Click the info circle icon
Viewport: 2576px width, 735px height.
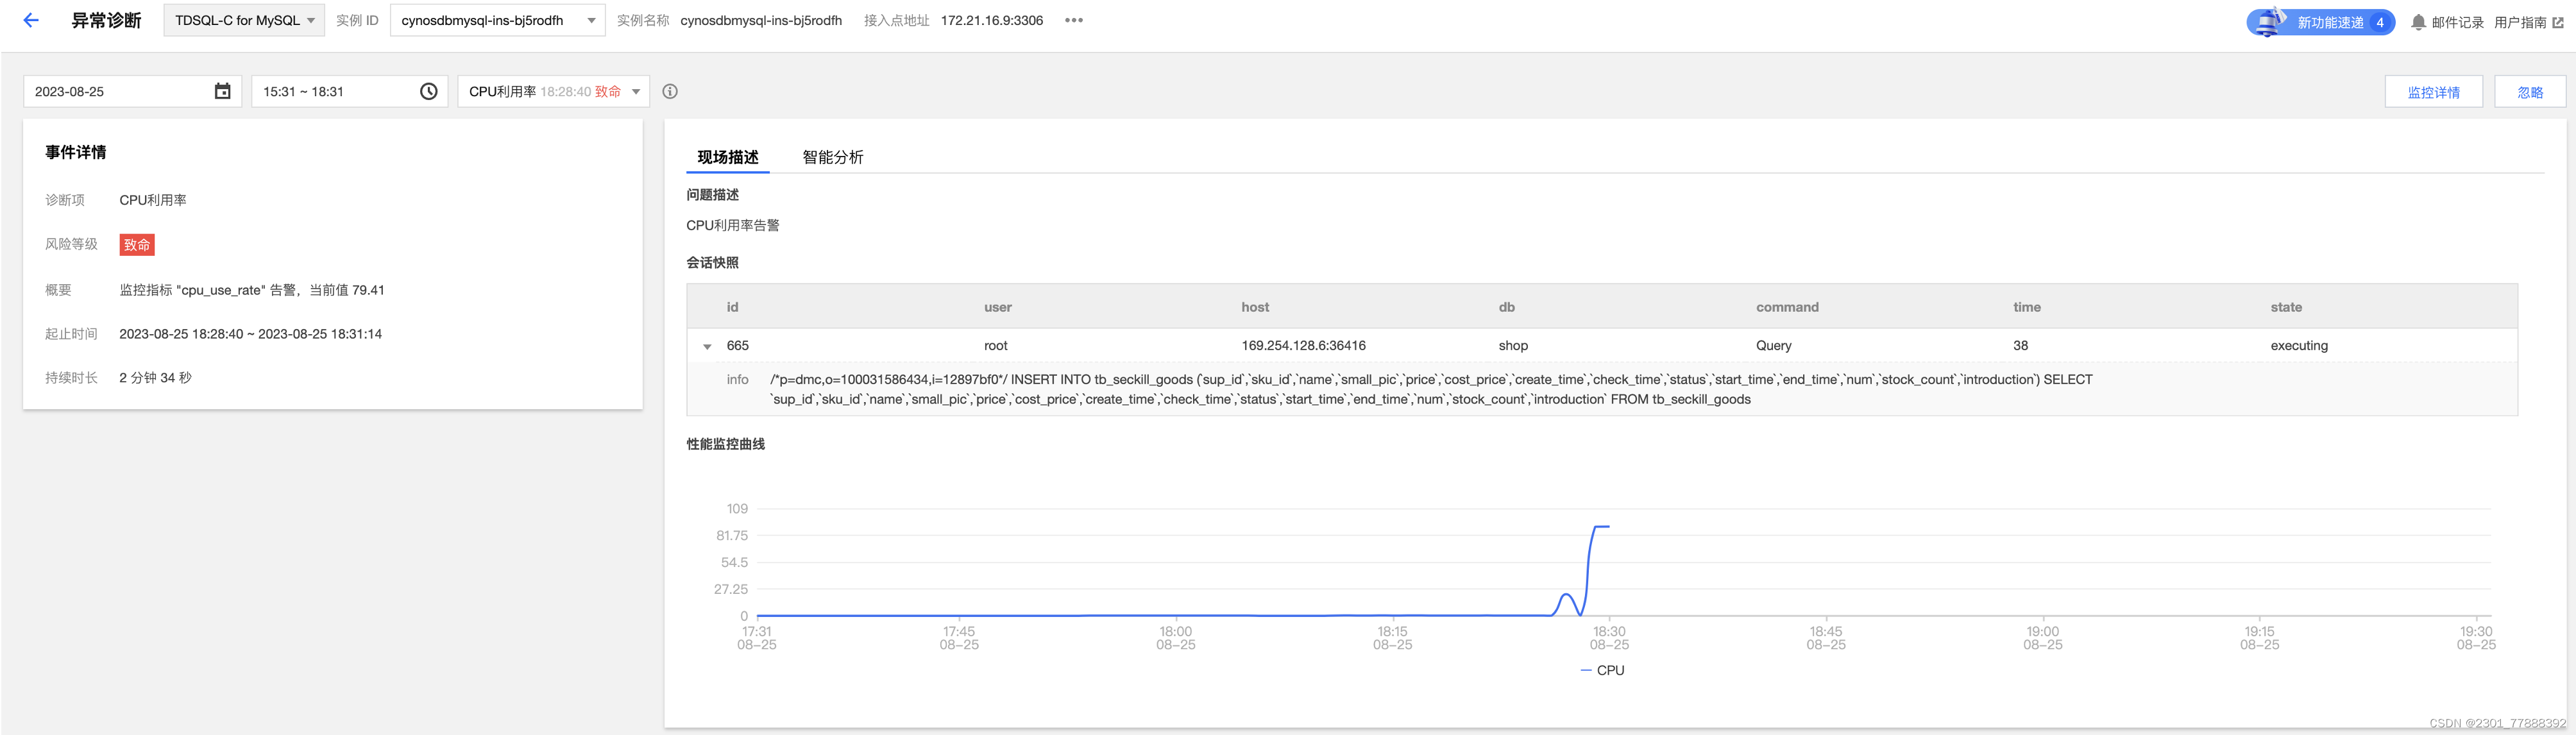[670, 91]
